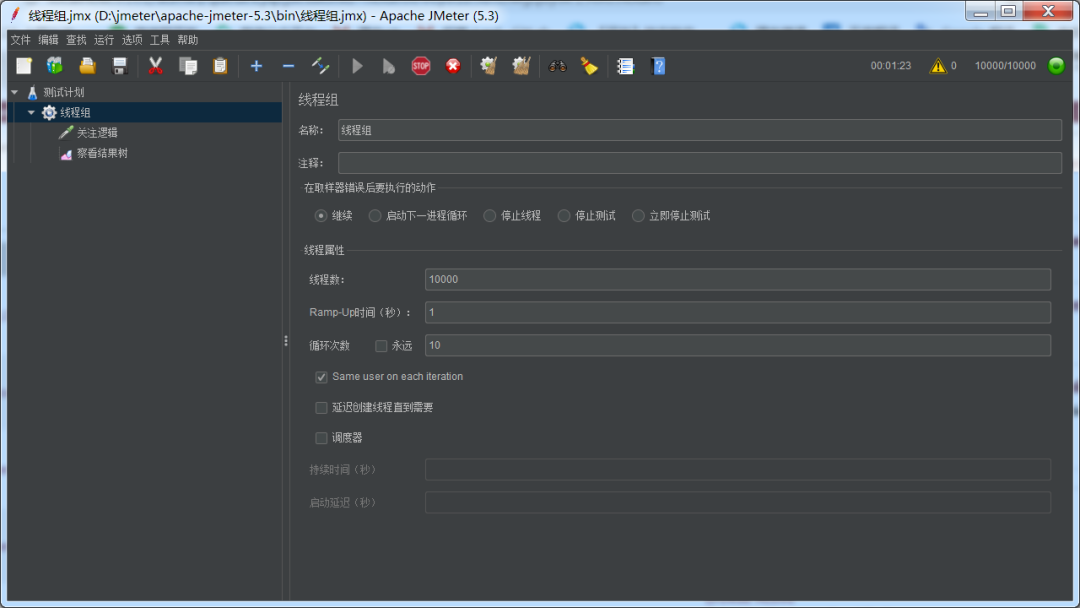
Task: Click the 线程数 field showing 10000
Action: tap(738, 280)
